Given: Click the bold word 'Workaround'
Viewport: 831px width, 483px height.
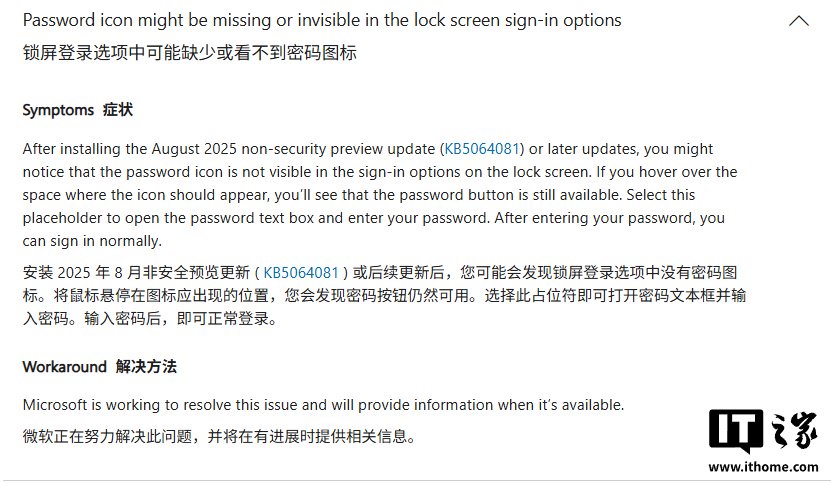Looking at the screenshot, I should click(x=64, y=367).
